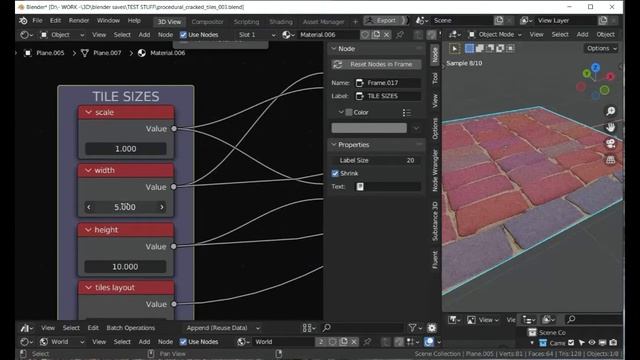Toggle the frame Color checkbox

(x=349, y=112)
